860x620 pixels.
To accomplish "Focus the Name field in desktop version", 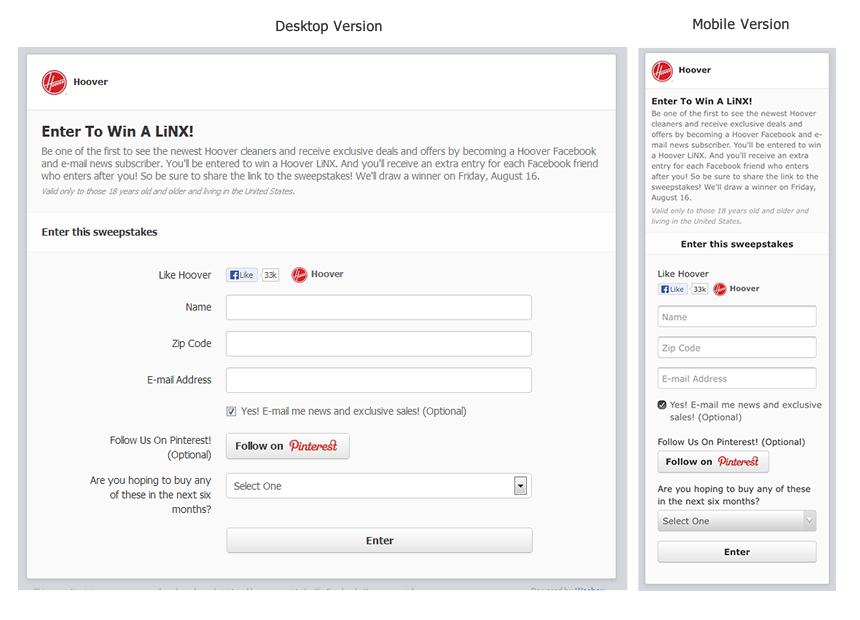I will [379, 307].
